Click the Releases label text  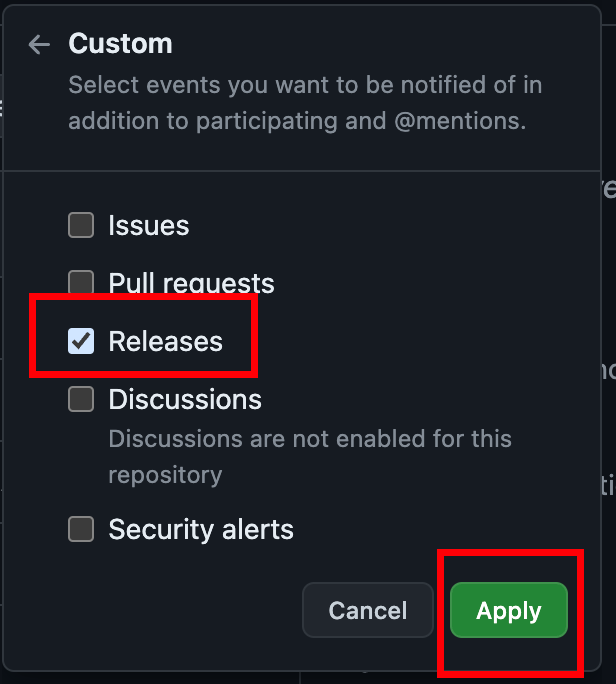(165, 341)
